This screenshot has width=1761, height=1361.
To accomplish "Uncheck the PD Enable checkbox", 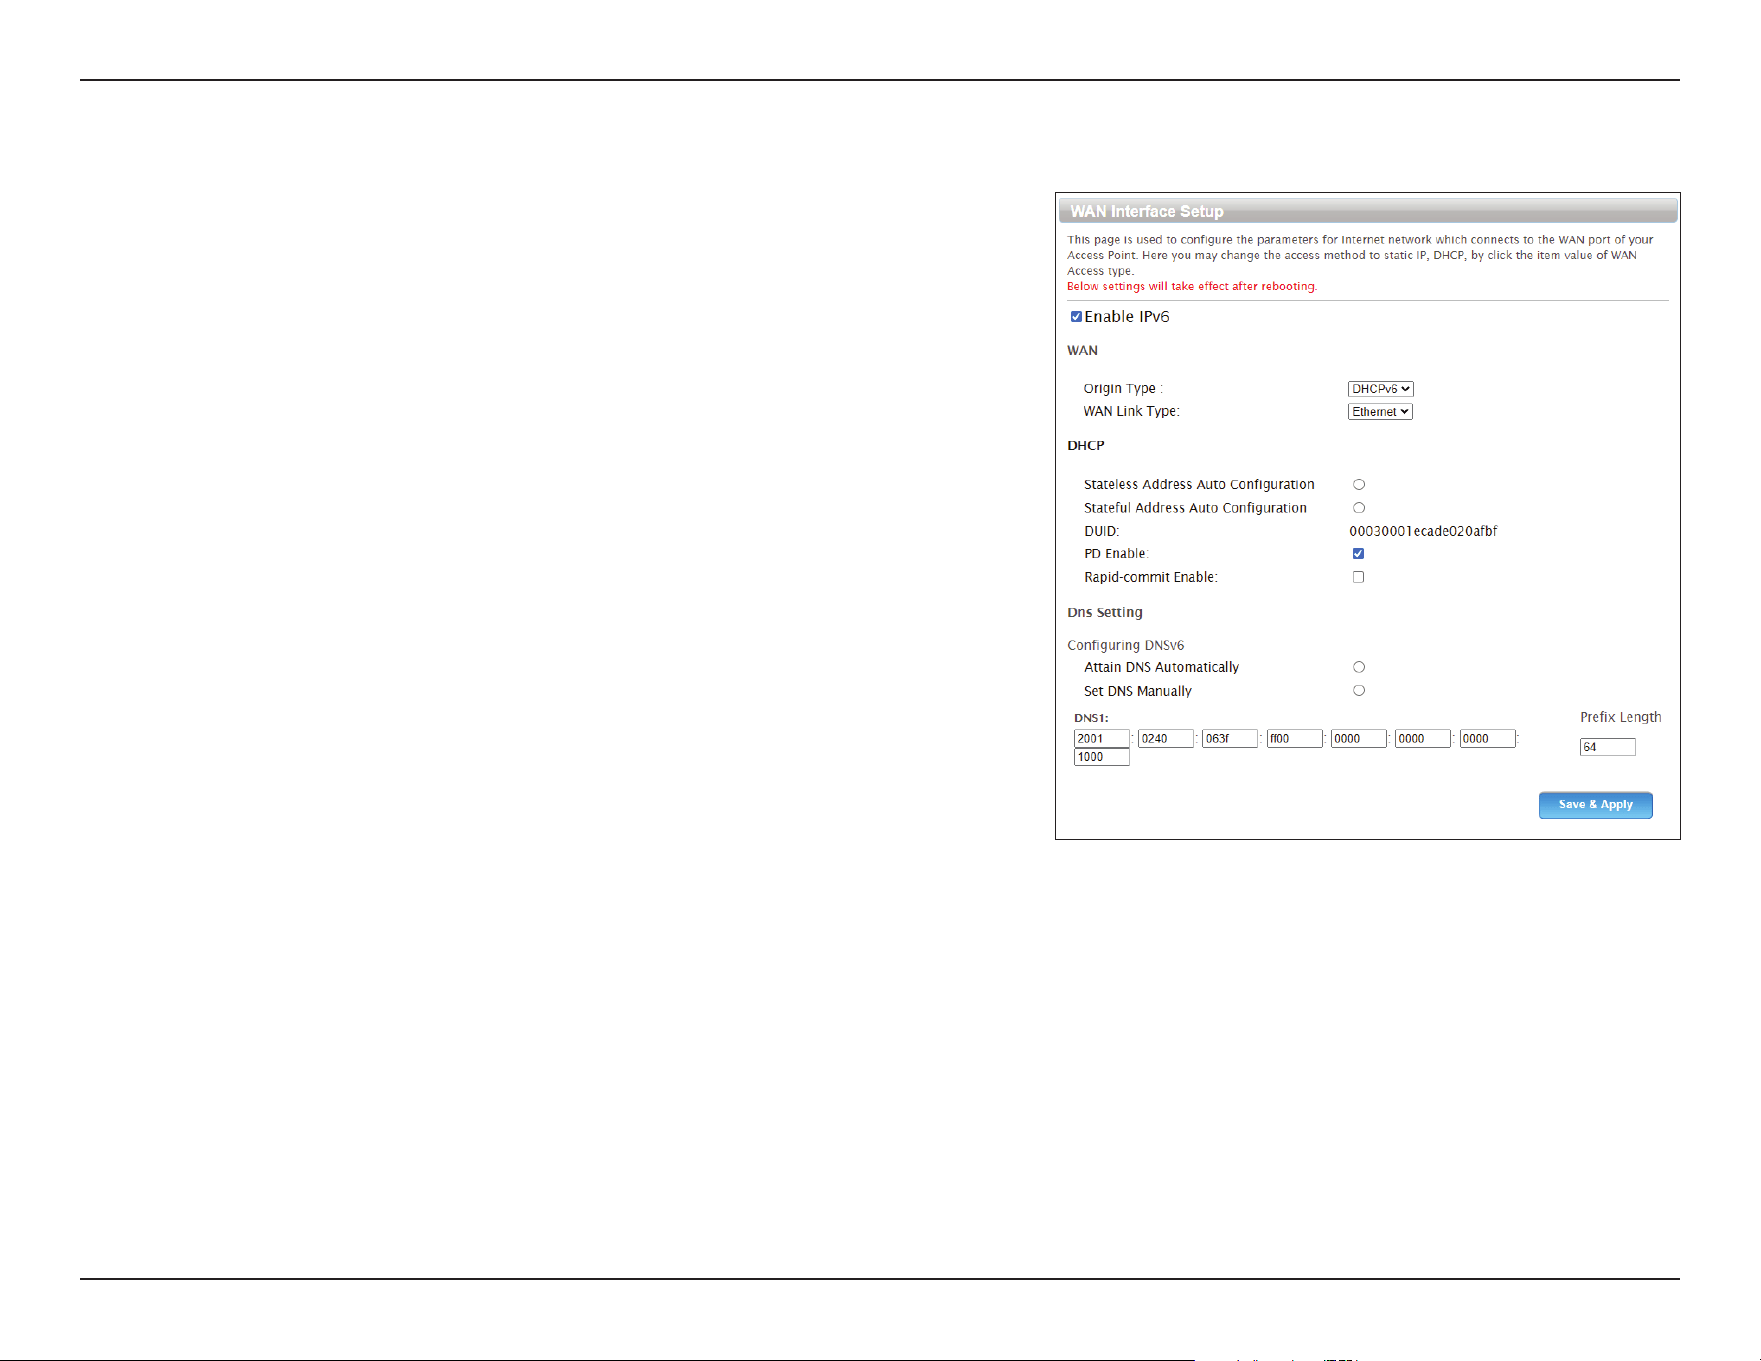I will pos(1358,554).
